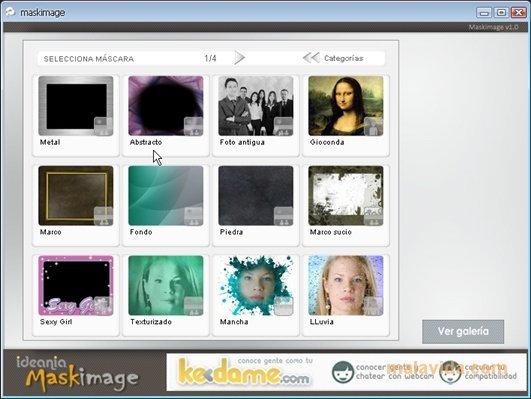Pick the Mancha splatter mask
This screenshot has height=399, width=531.
coord(256,286)
